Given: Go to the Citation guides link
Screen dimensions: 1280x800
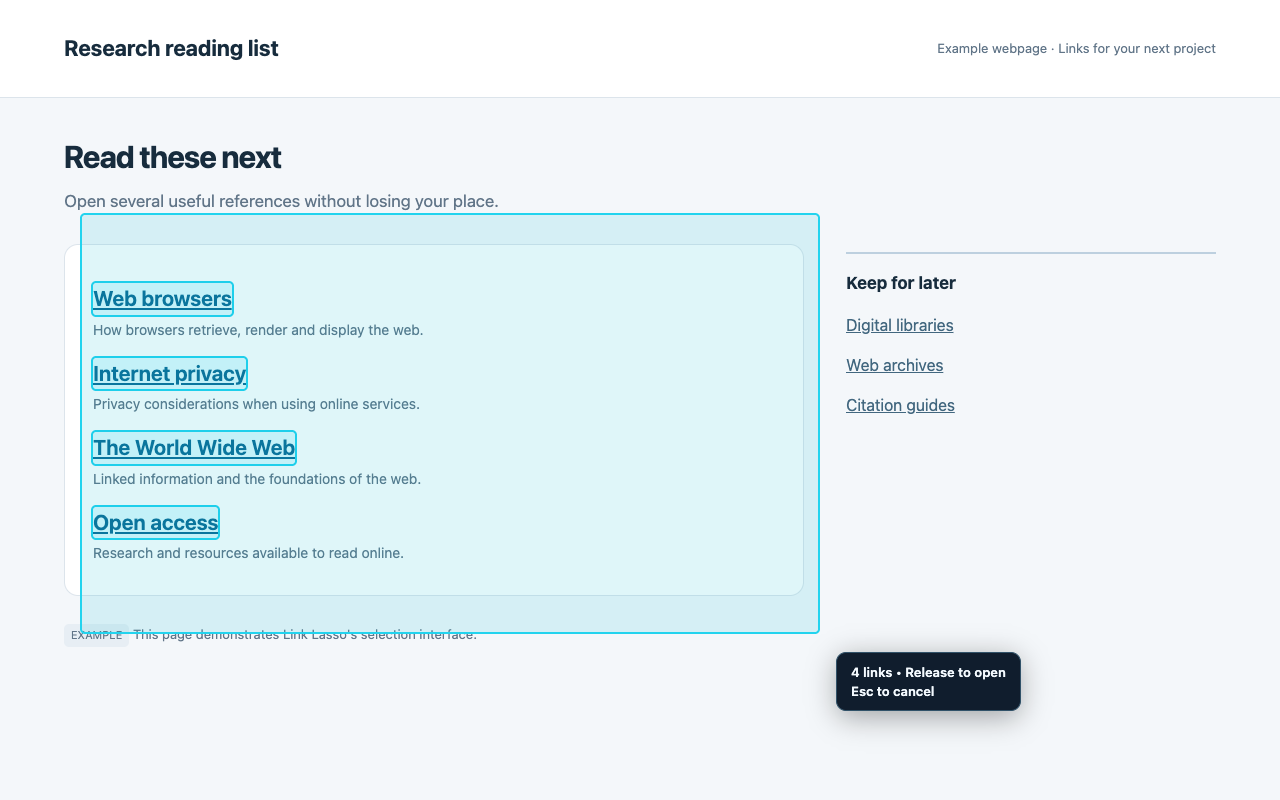Looking at the screenshot, I should tap(900, 405).
